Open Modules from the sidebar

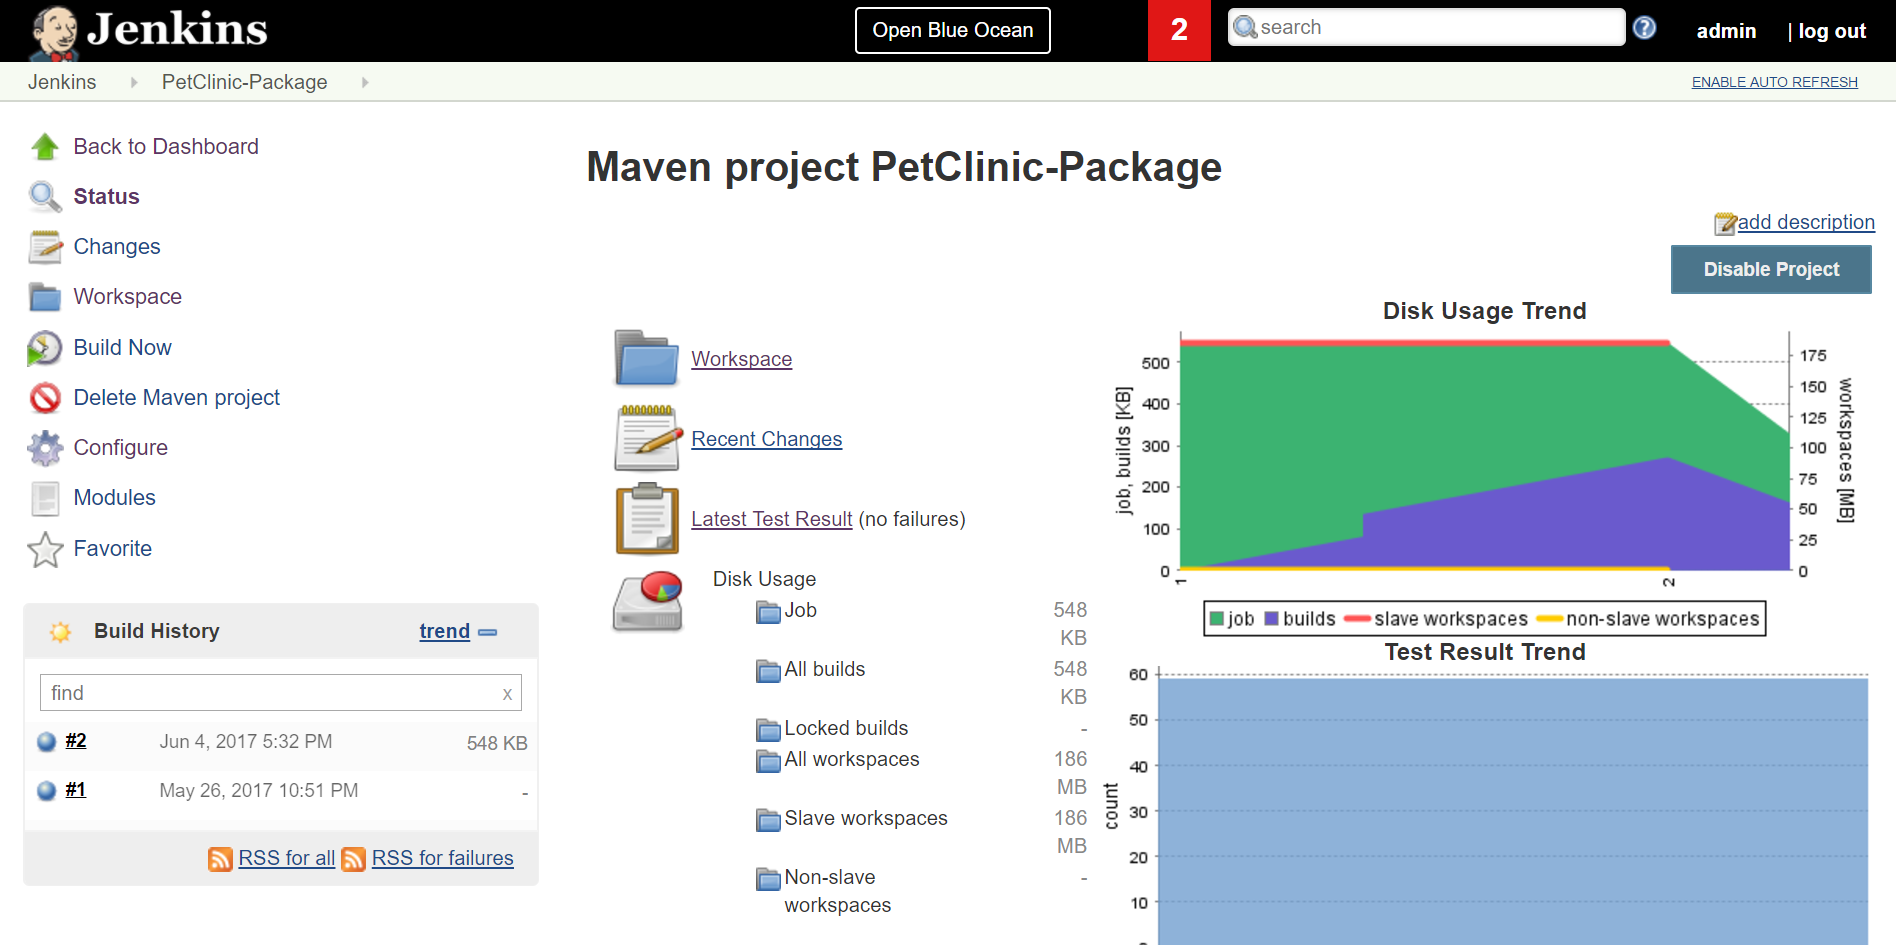[115, 498]
